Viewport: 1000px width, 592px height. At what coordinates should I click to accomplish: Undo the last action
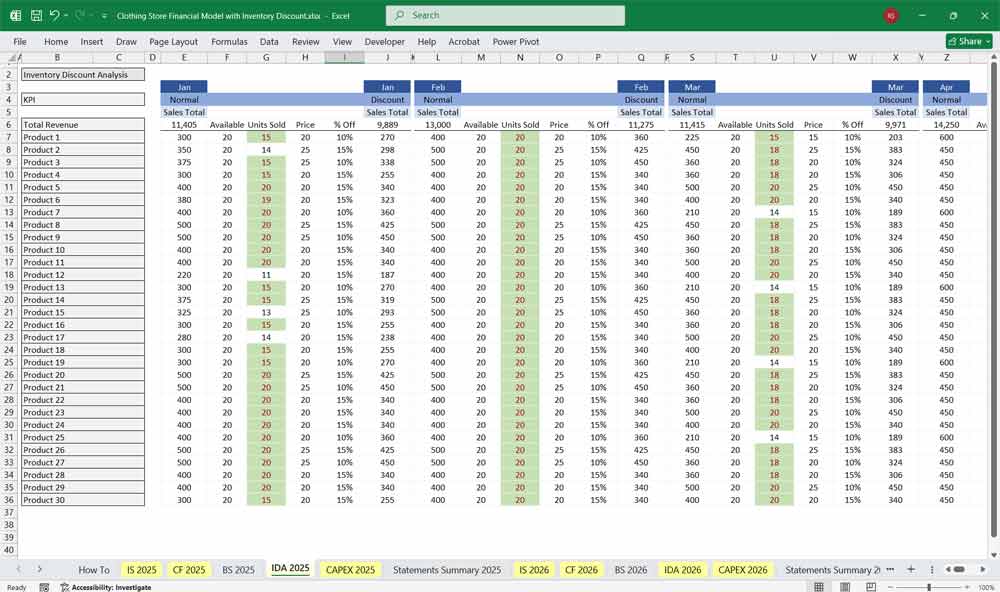[54, 16]
